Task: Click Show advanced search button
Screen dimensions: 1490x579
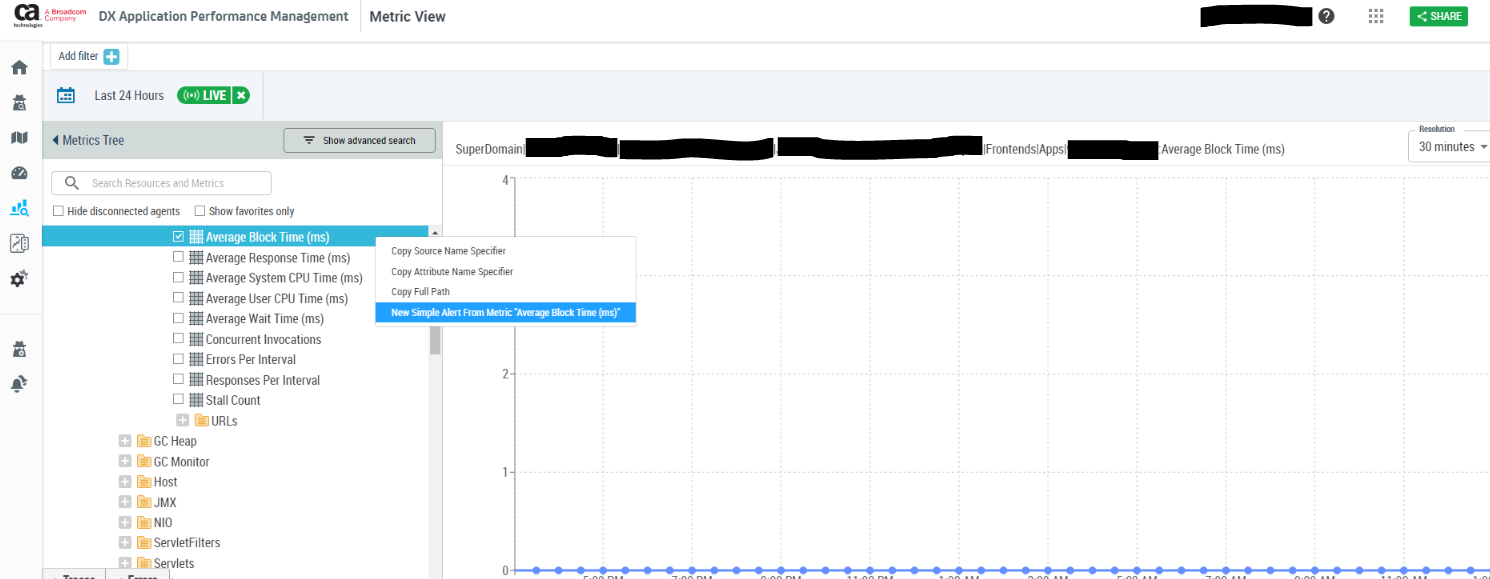Action: tap(359, 141)
